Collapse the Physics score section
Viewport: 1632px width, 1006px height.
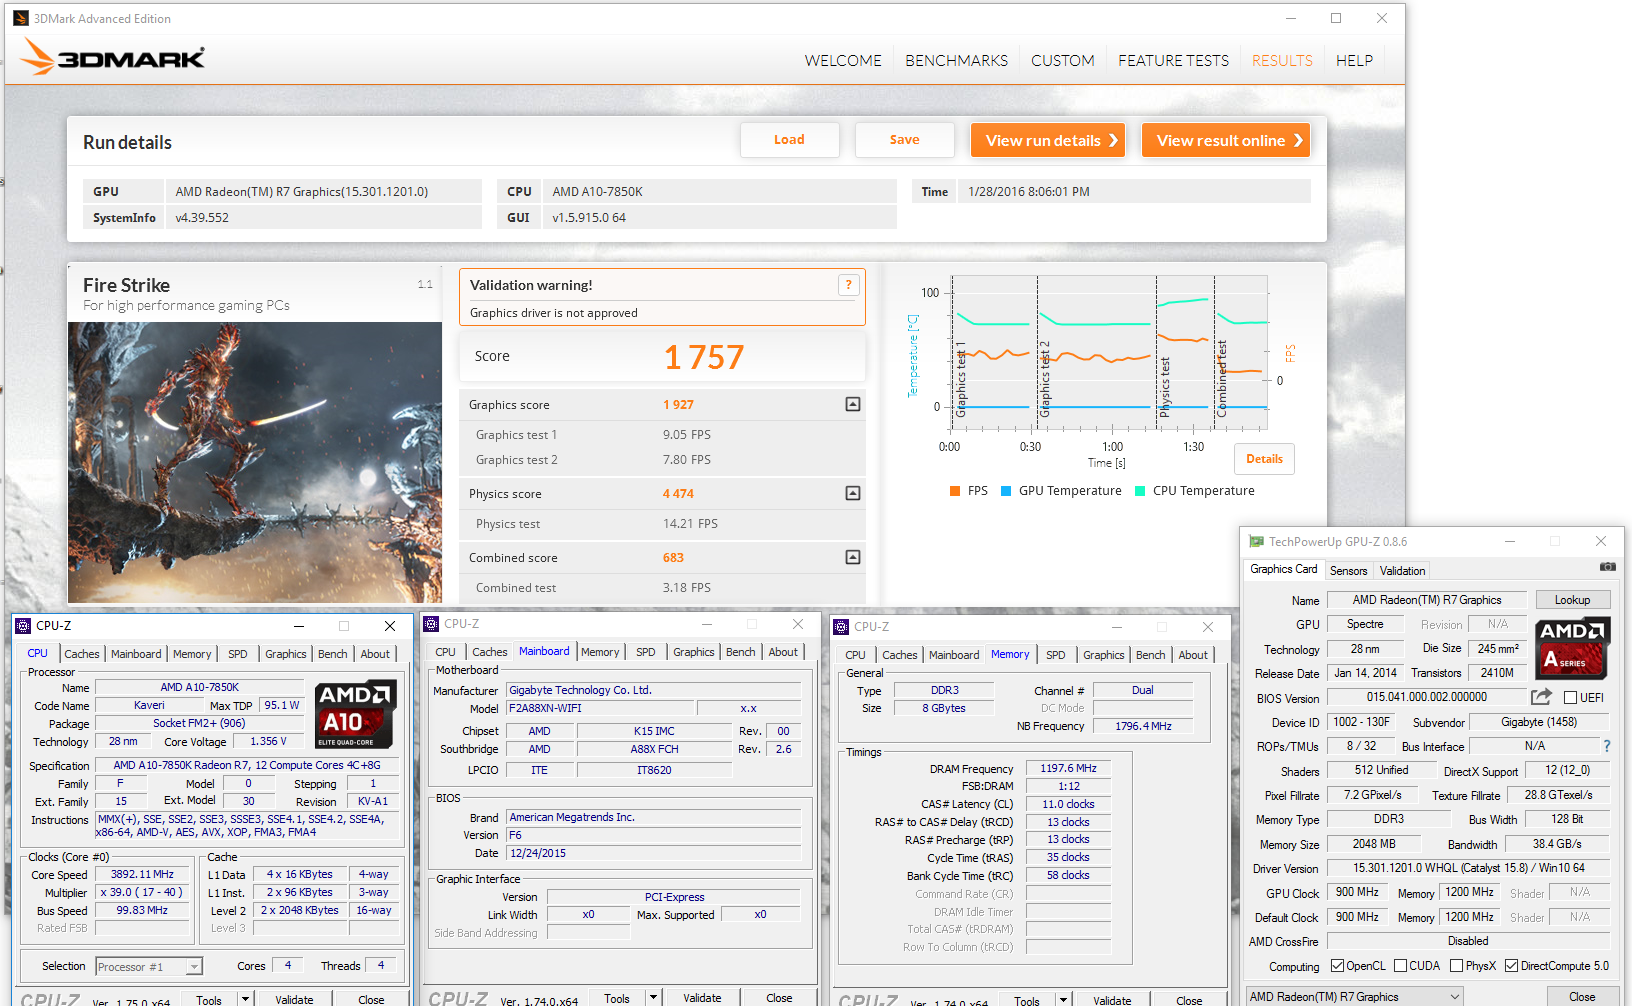853,493
